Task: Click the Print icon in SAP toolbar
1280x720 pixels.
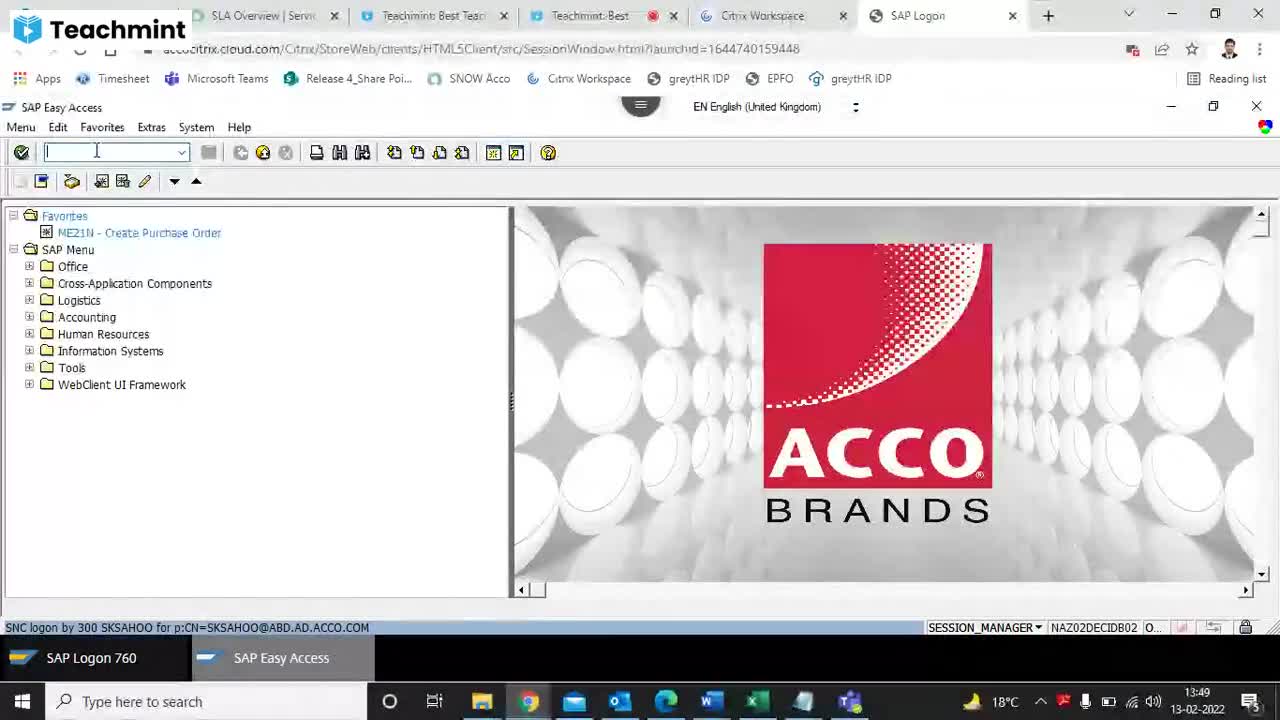Action: 317,152
